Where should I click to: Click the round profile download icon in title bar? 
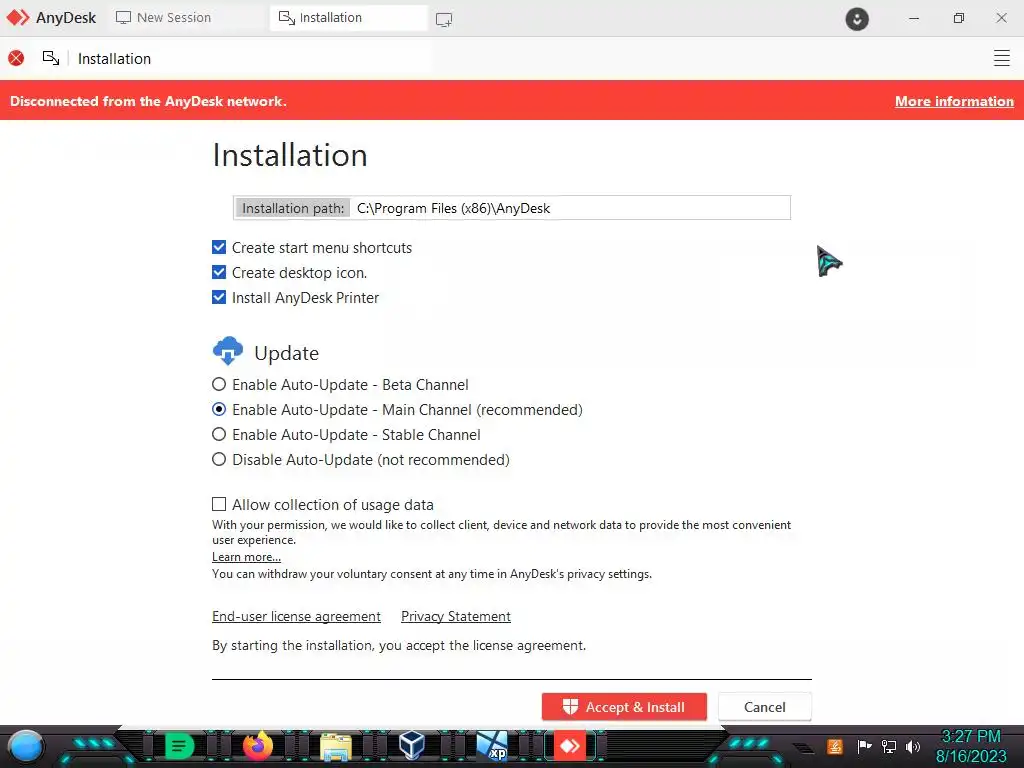click(x=857, y=19)
